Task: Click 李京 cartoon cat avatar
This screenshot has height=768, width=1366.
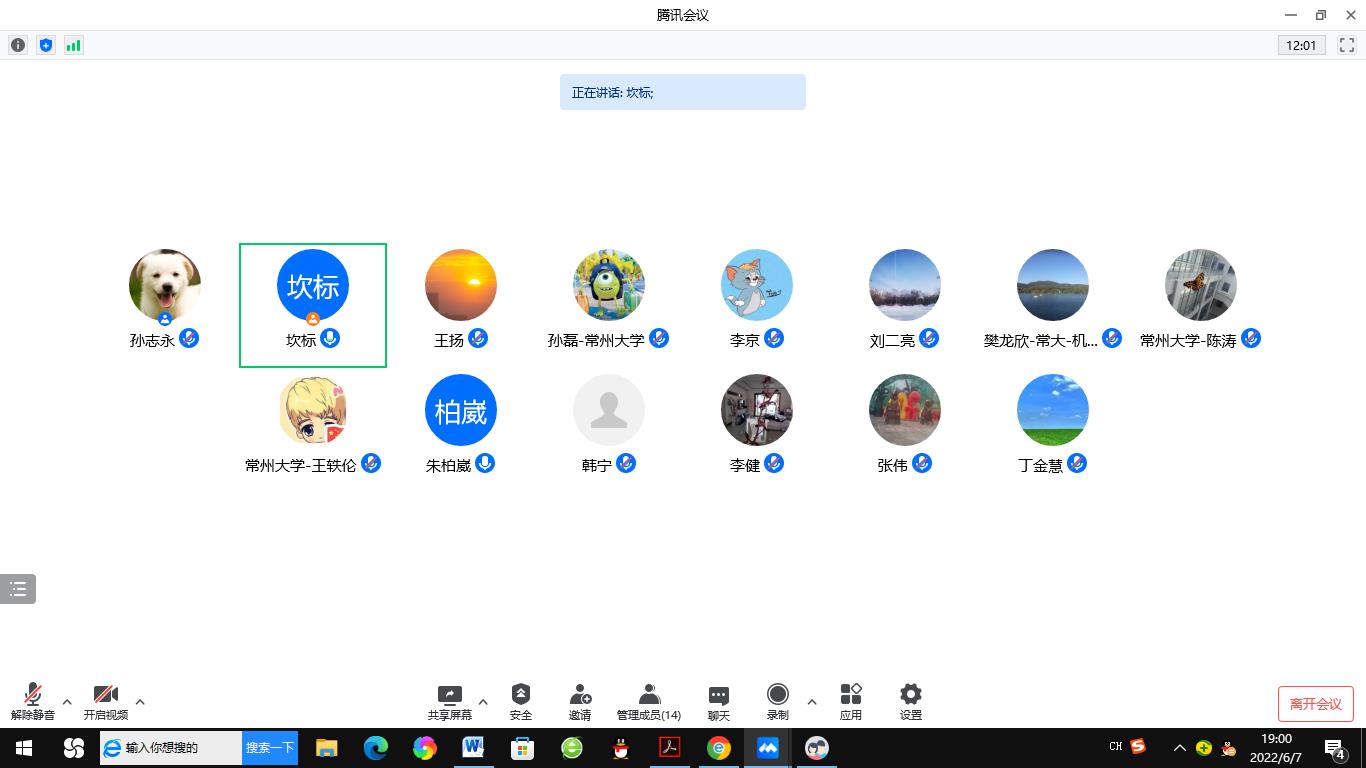Action: point(757,285)
